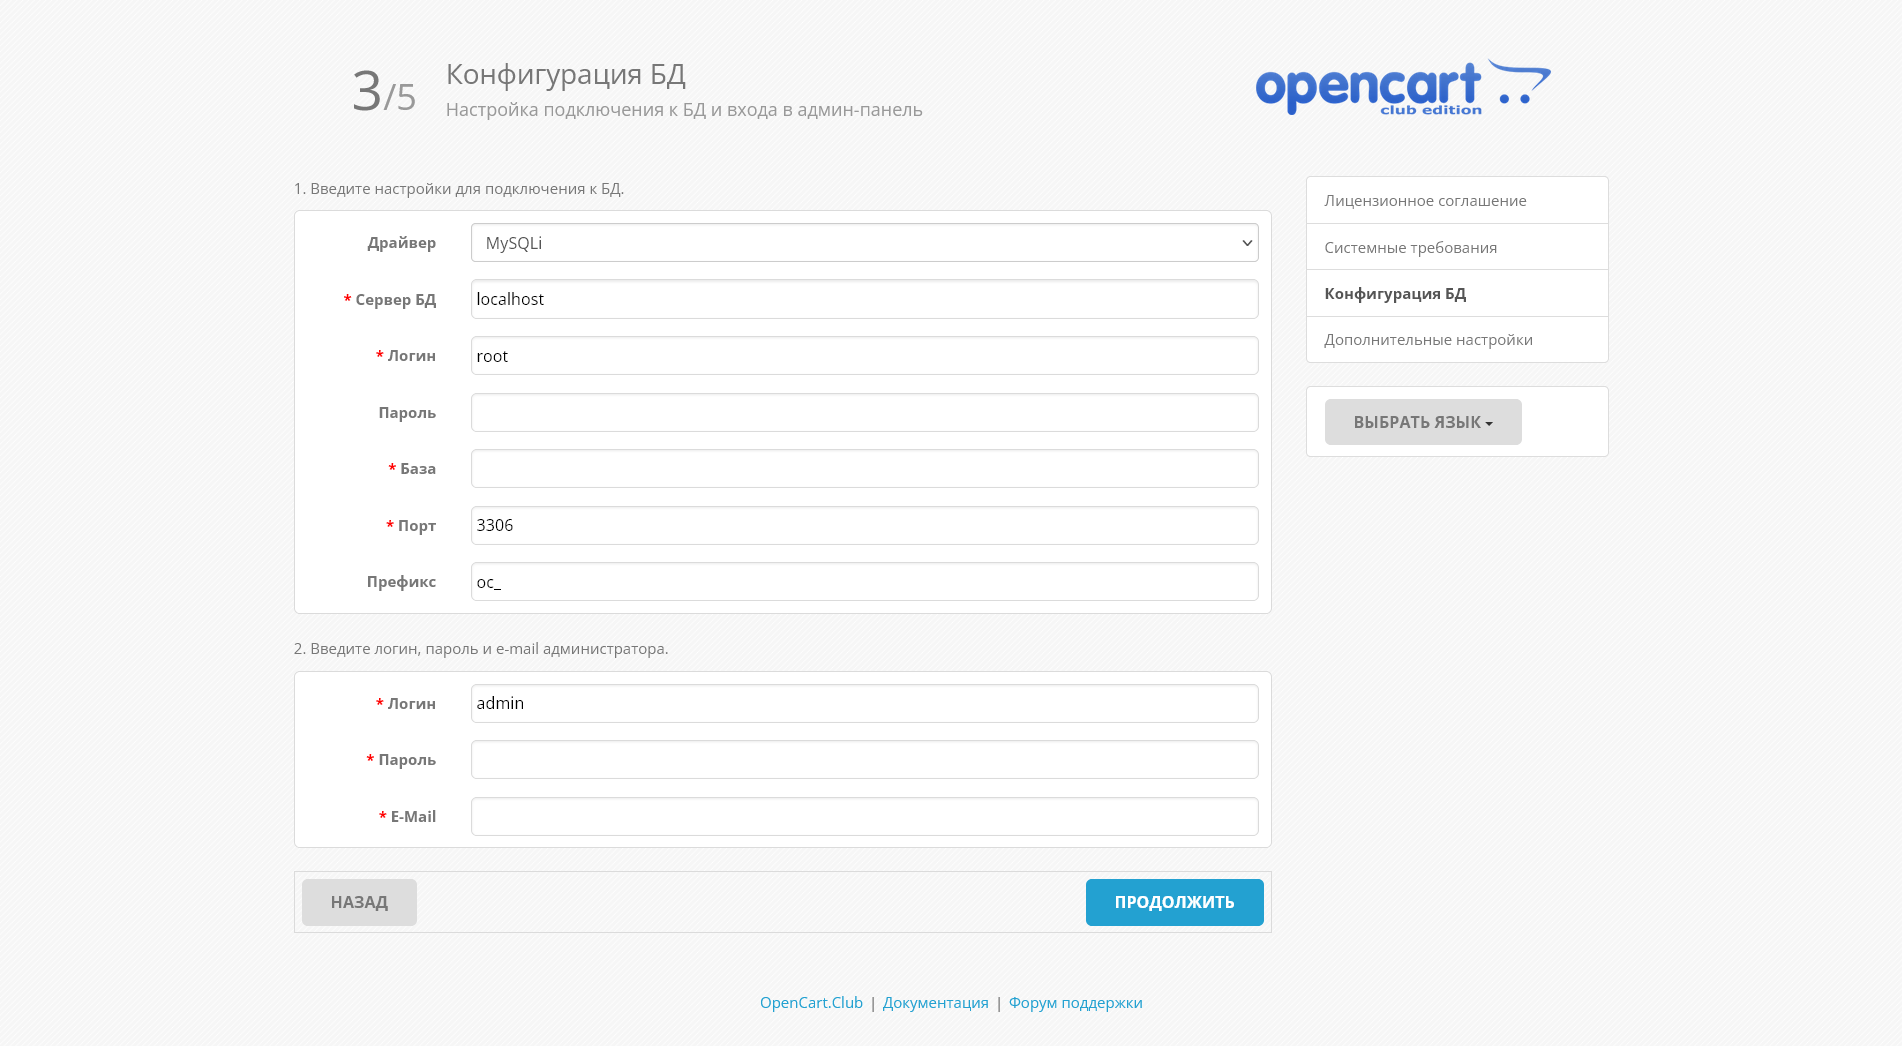Click the empty Пароль field for the database

tap(864, 412)
